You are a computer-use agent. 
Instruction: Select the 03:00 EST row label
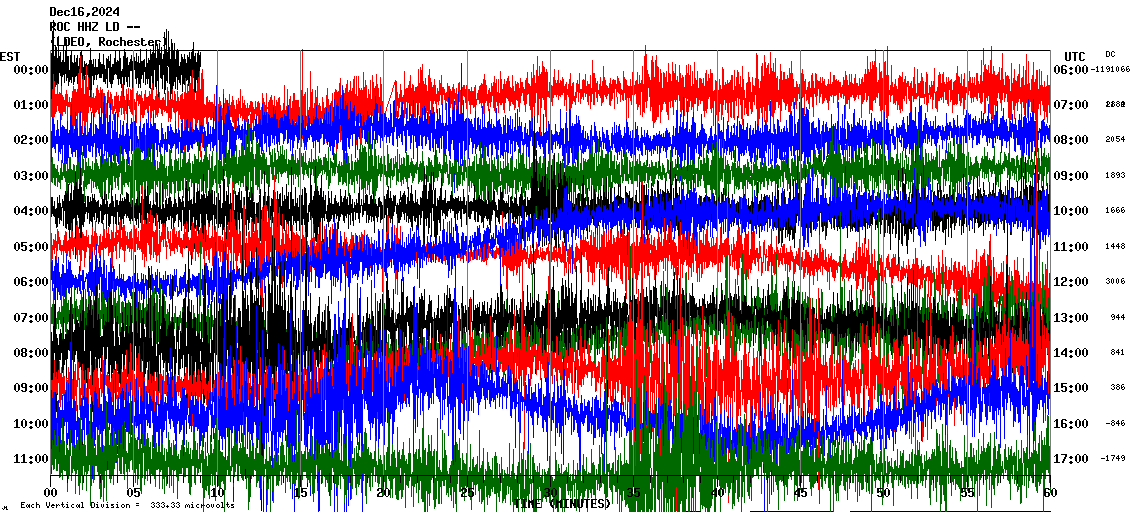[x=31, y=176]
